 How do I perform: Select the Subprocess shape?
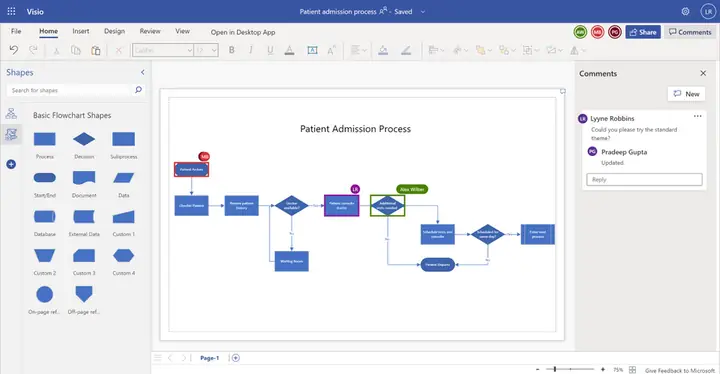tap(124, 139)
